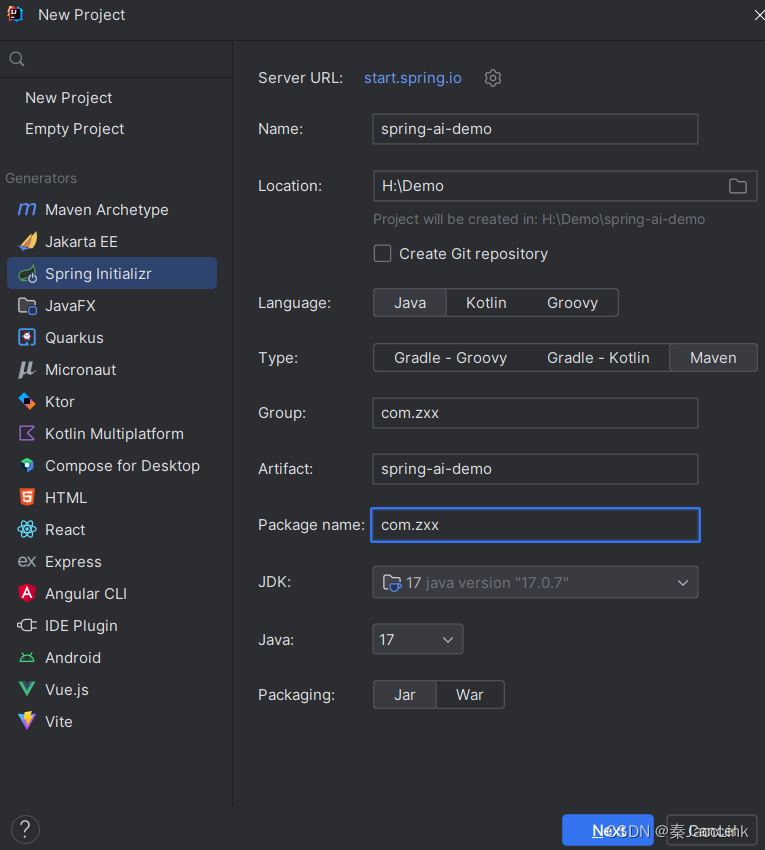This screenshot has height=850, width=765.
Task: Choose Gradle - Groovy build type
Action: [451, 358]
